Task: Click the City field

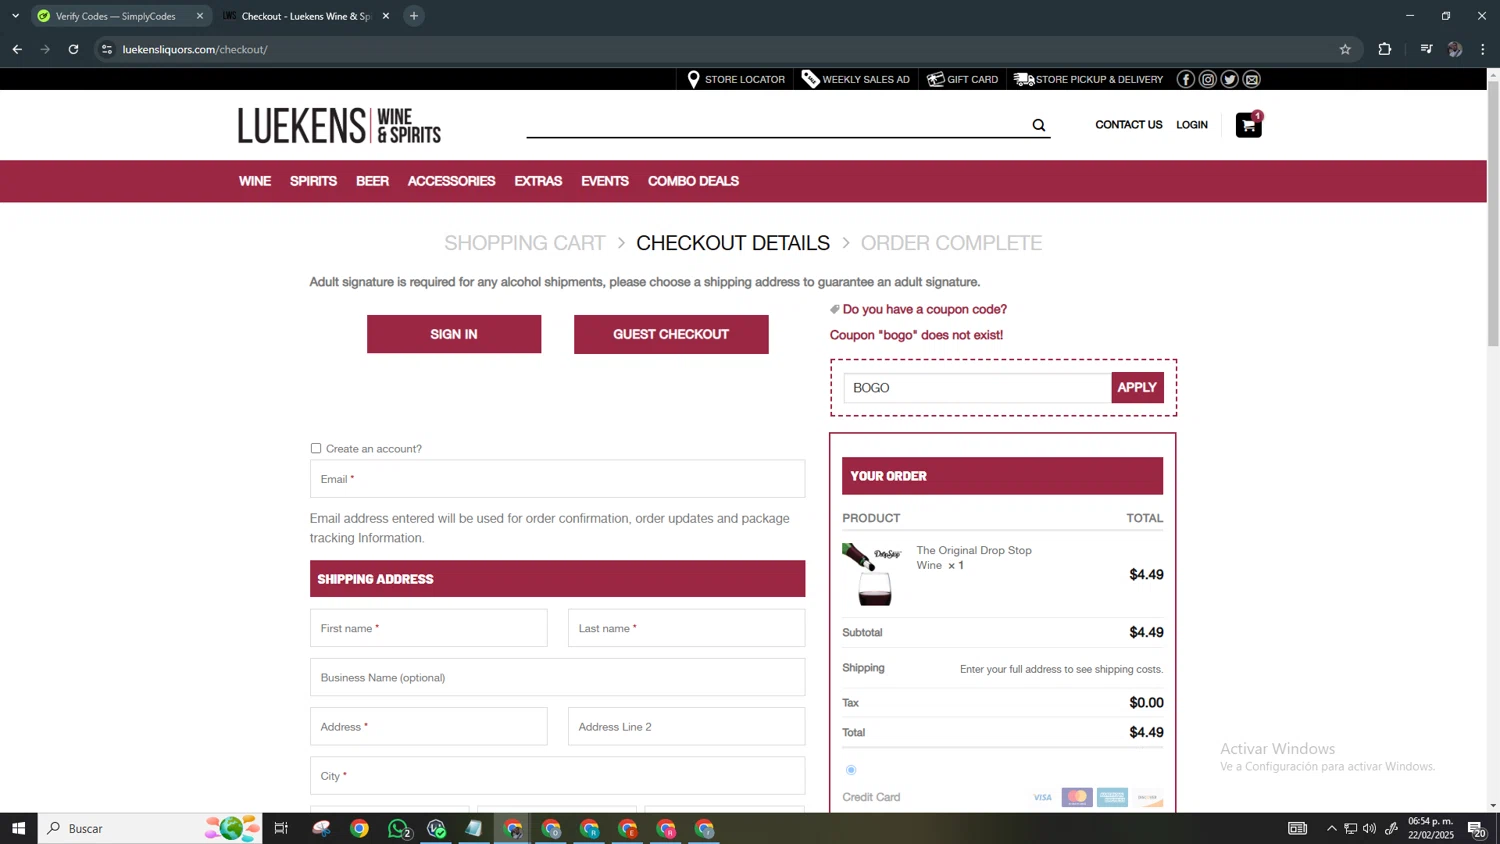Action: click(x=557, y=776)
